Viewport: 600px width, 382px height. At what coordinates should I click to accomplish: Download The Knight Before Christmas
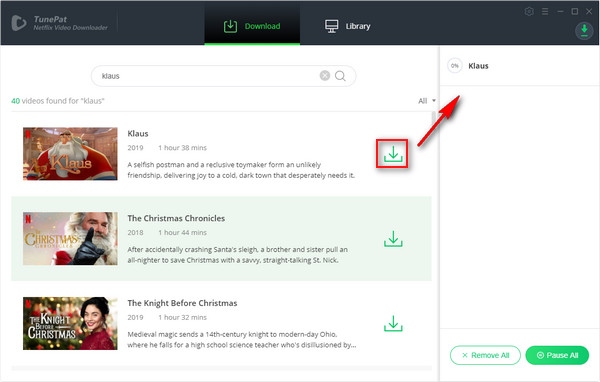393,323
